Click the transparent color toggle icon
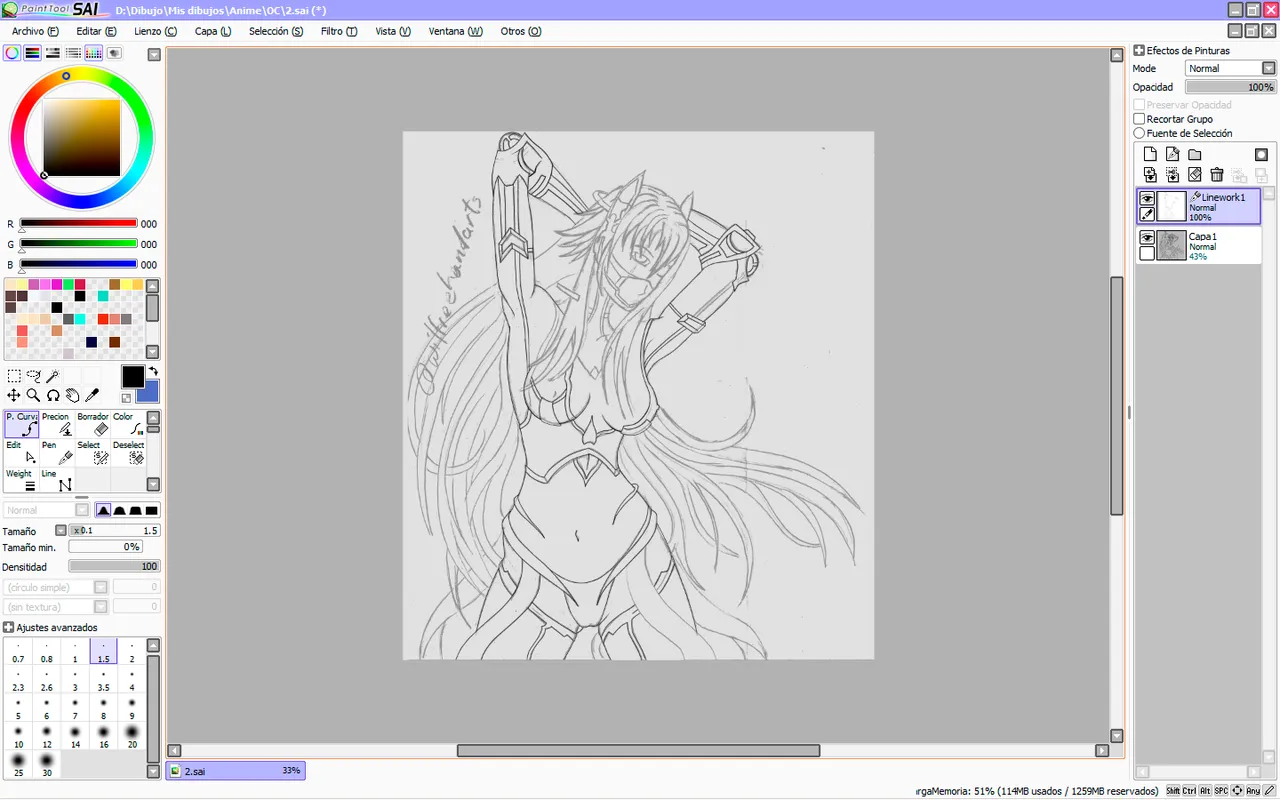 pyautogui.click(x=127, y=398)
